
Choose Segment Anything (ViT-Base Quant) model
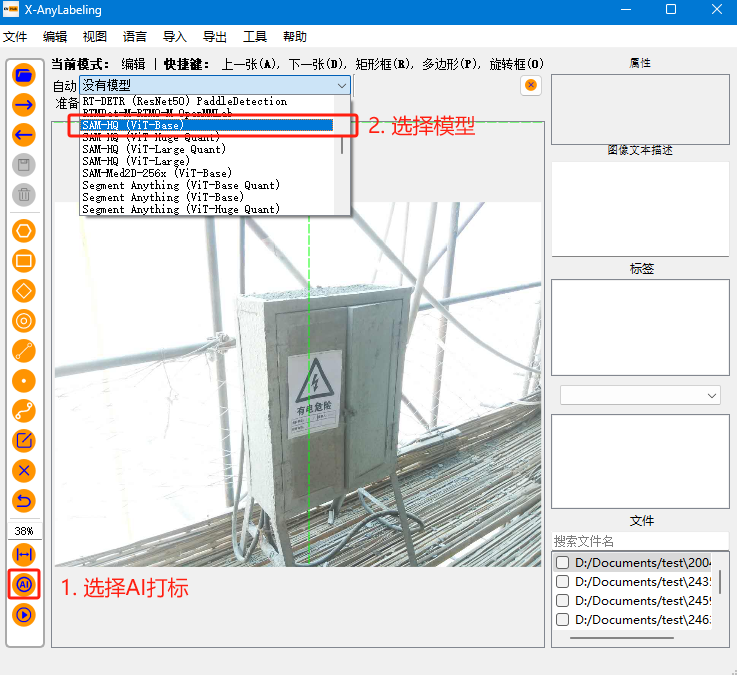coord(207,185)
